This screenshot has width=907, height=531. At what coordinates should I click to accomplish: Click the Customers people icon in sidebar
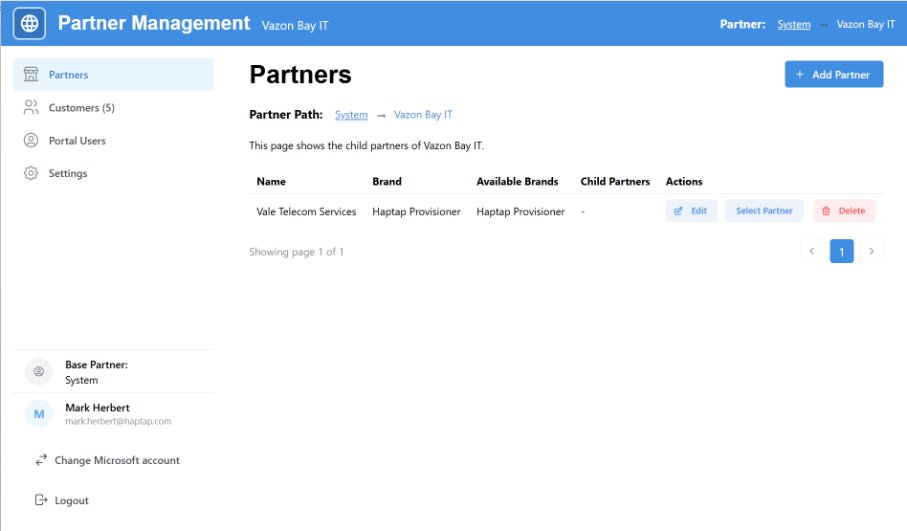[31, 108]
